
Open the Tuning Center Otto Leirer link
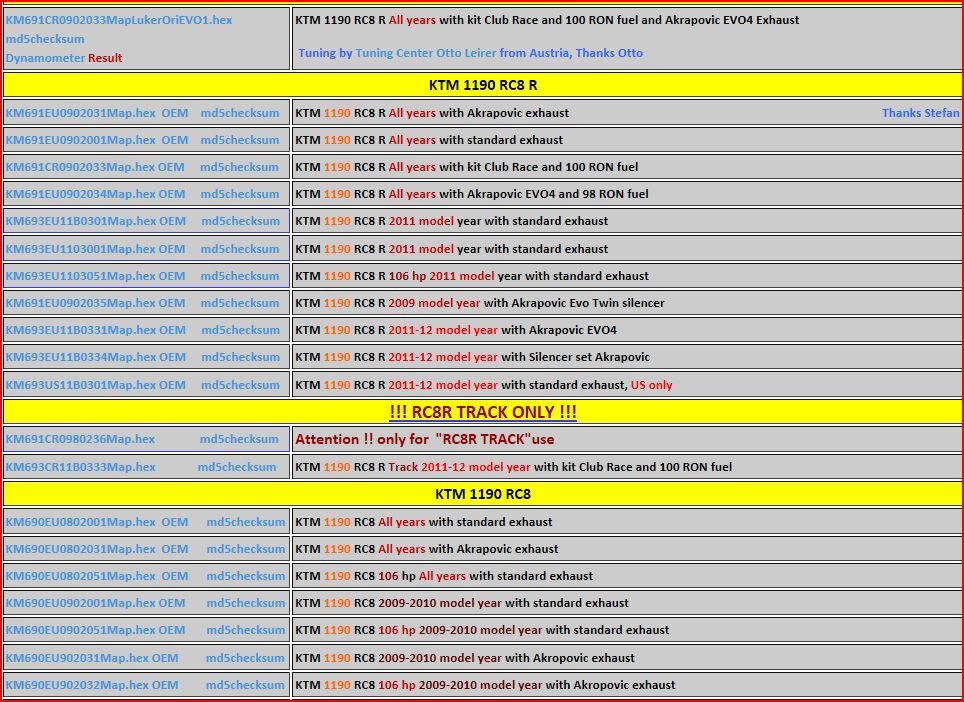point(426,53)
